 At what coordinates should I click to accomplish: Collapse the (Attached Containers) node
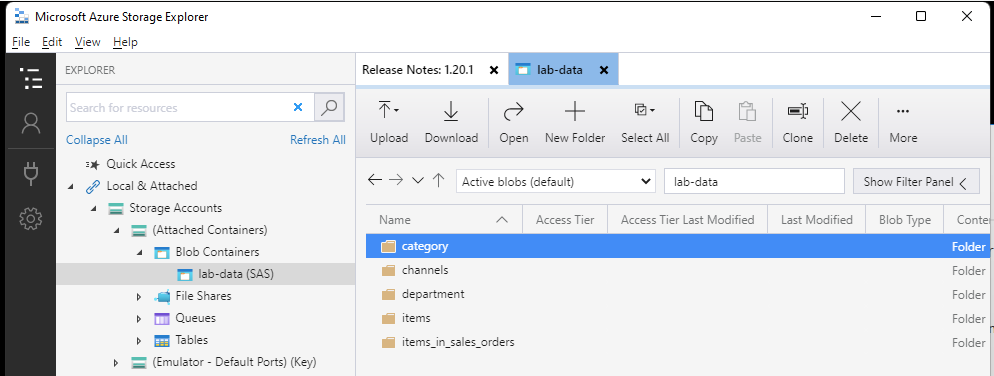point(117,231)
